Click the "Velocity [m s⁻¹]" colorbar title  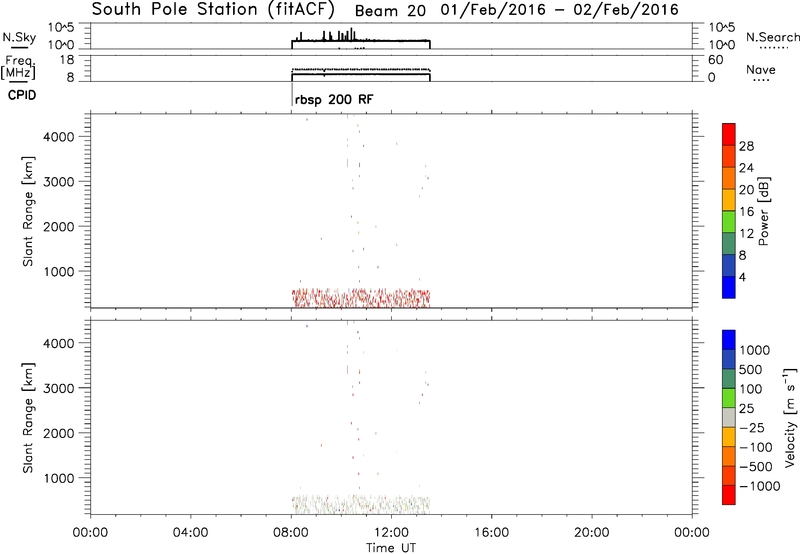point(790,417)
